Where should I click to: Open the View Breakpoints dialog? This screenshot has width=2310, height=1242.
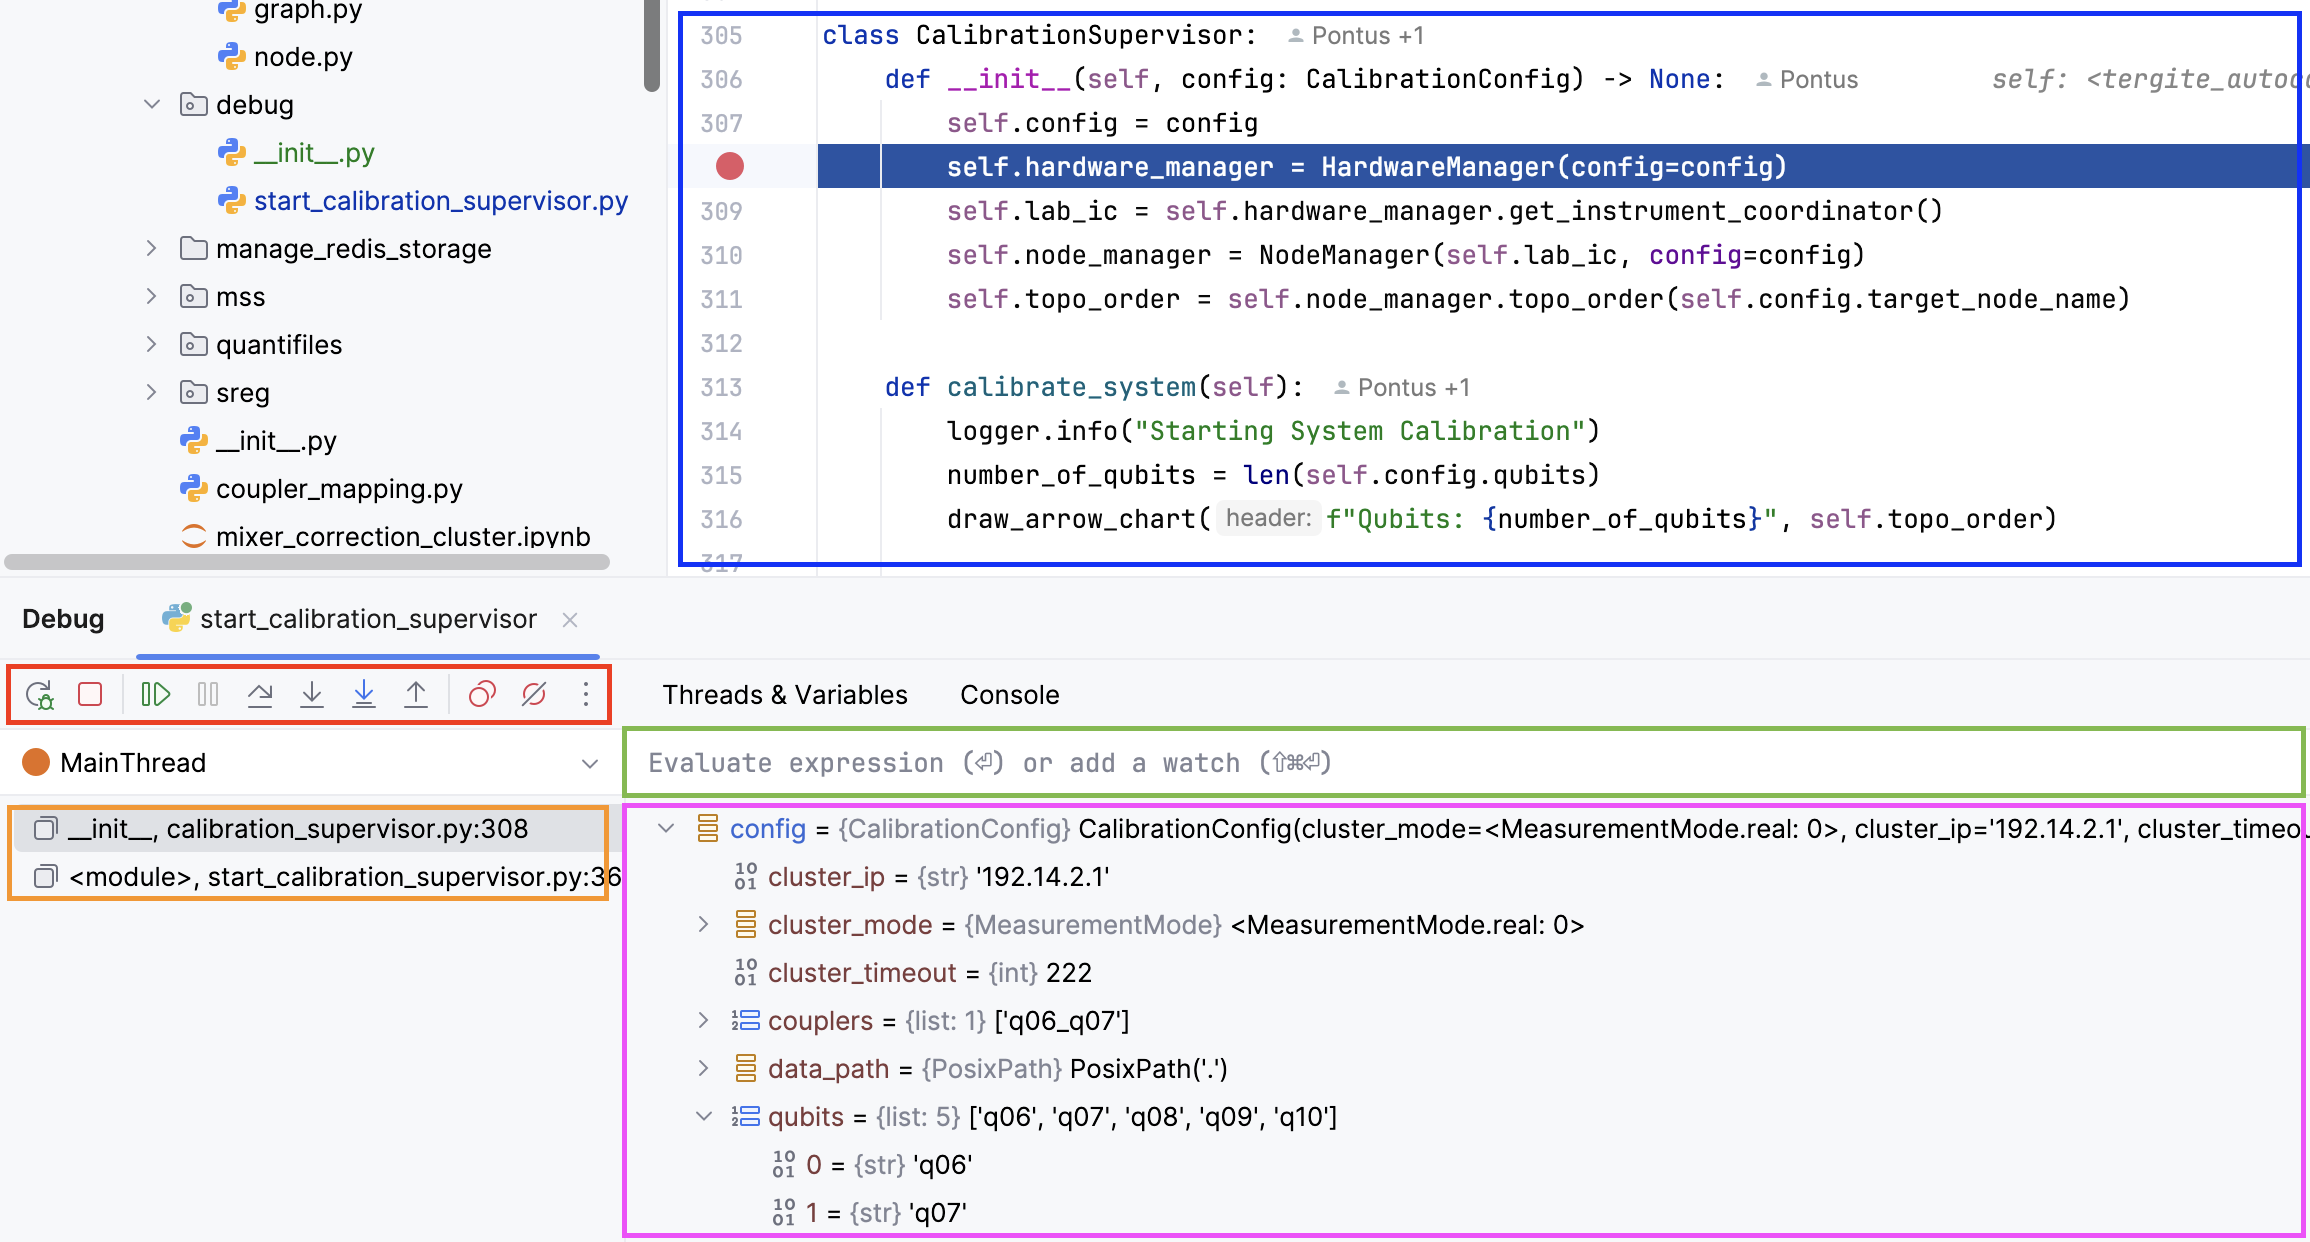click(481, 694)
